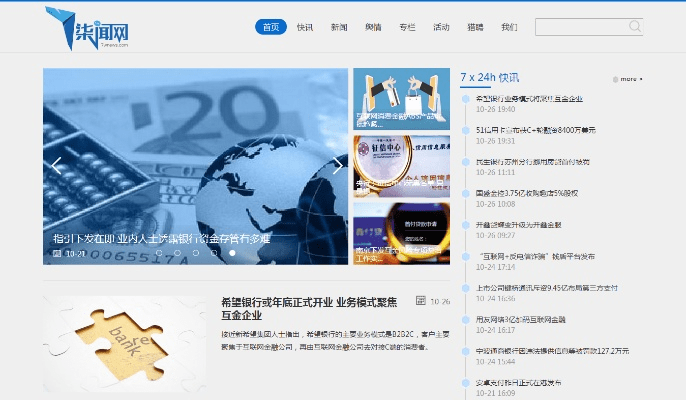Advance carousel with the right arrow
Image resolution: width=686 pixels, height=400 pixels.
[x=337, y=166]
